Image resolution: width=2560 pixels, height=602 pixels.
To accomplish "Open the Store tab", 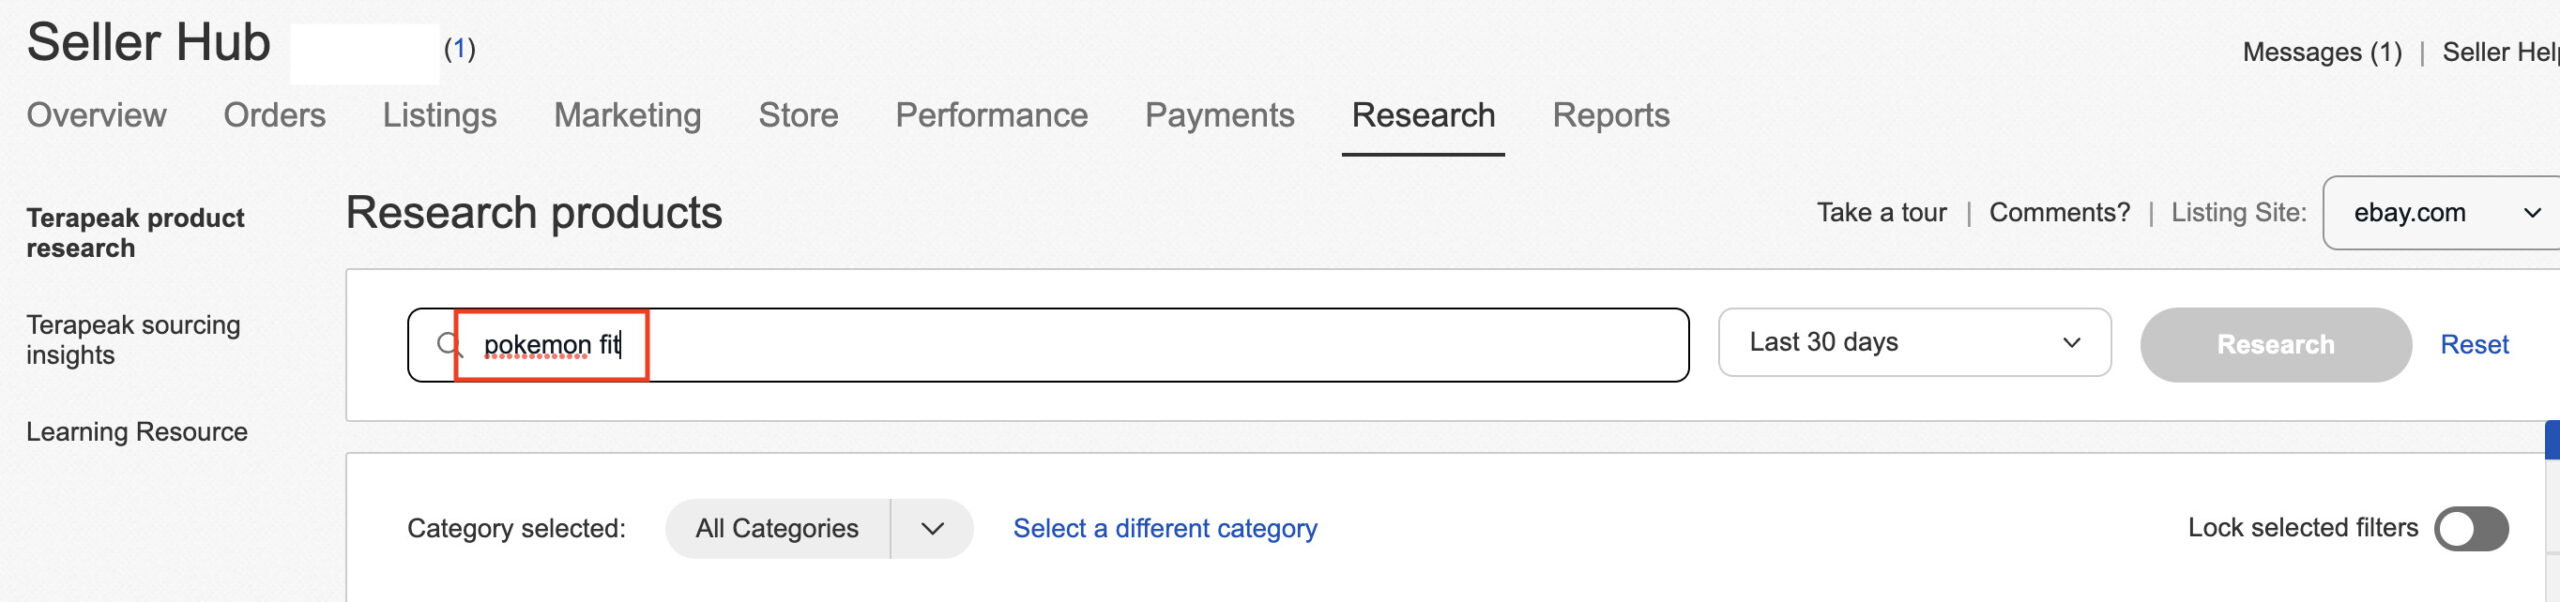I will (797, 116).
